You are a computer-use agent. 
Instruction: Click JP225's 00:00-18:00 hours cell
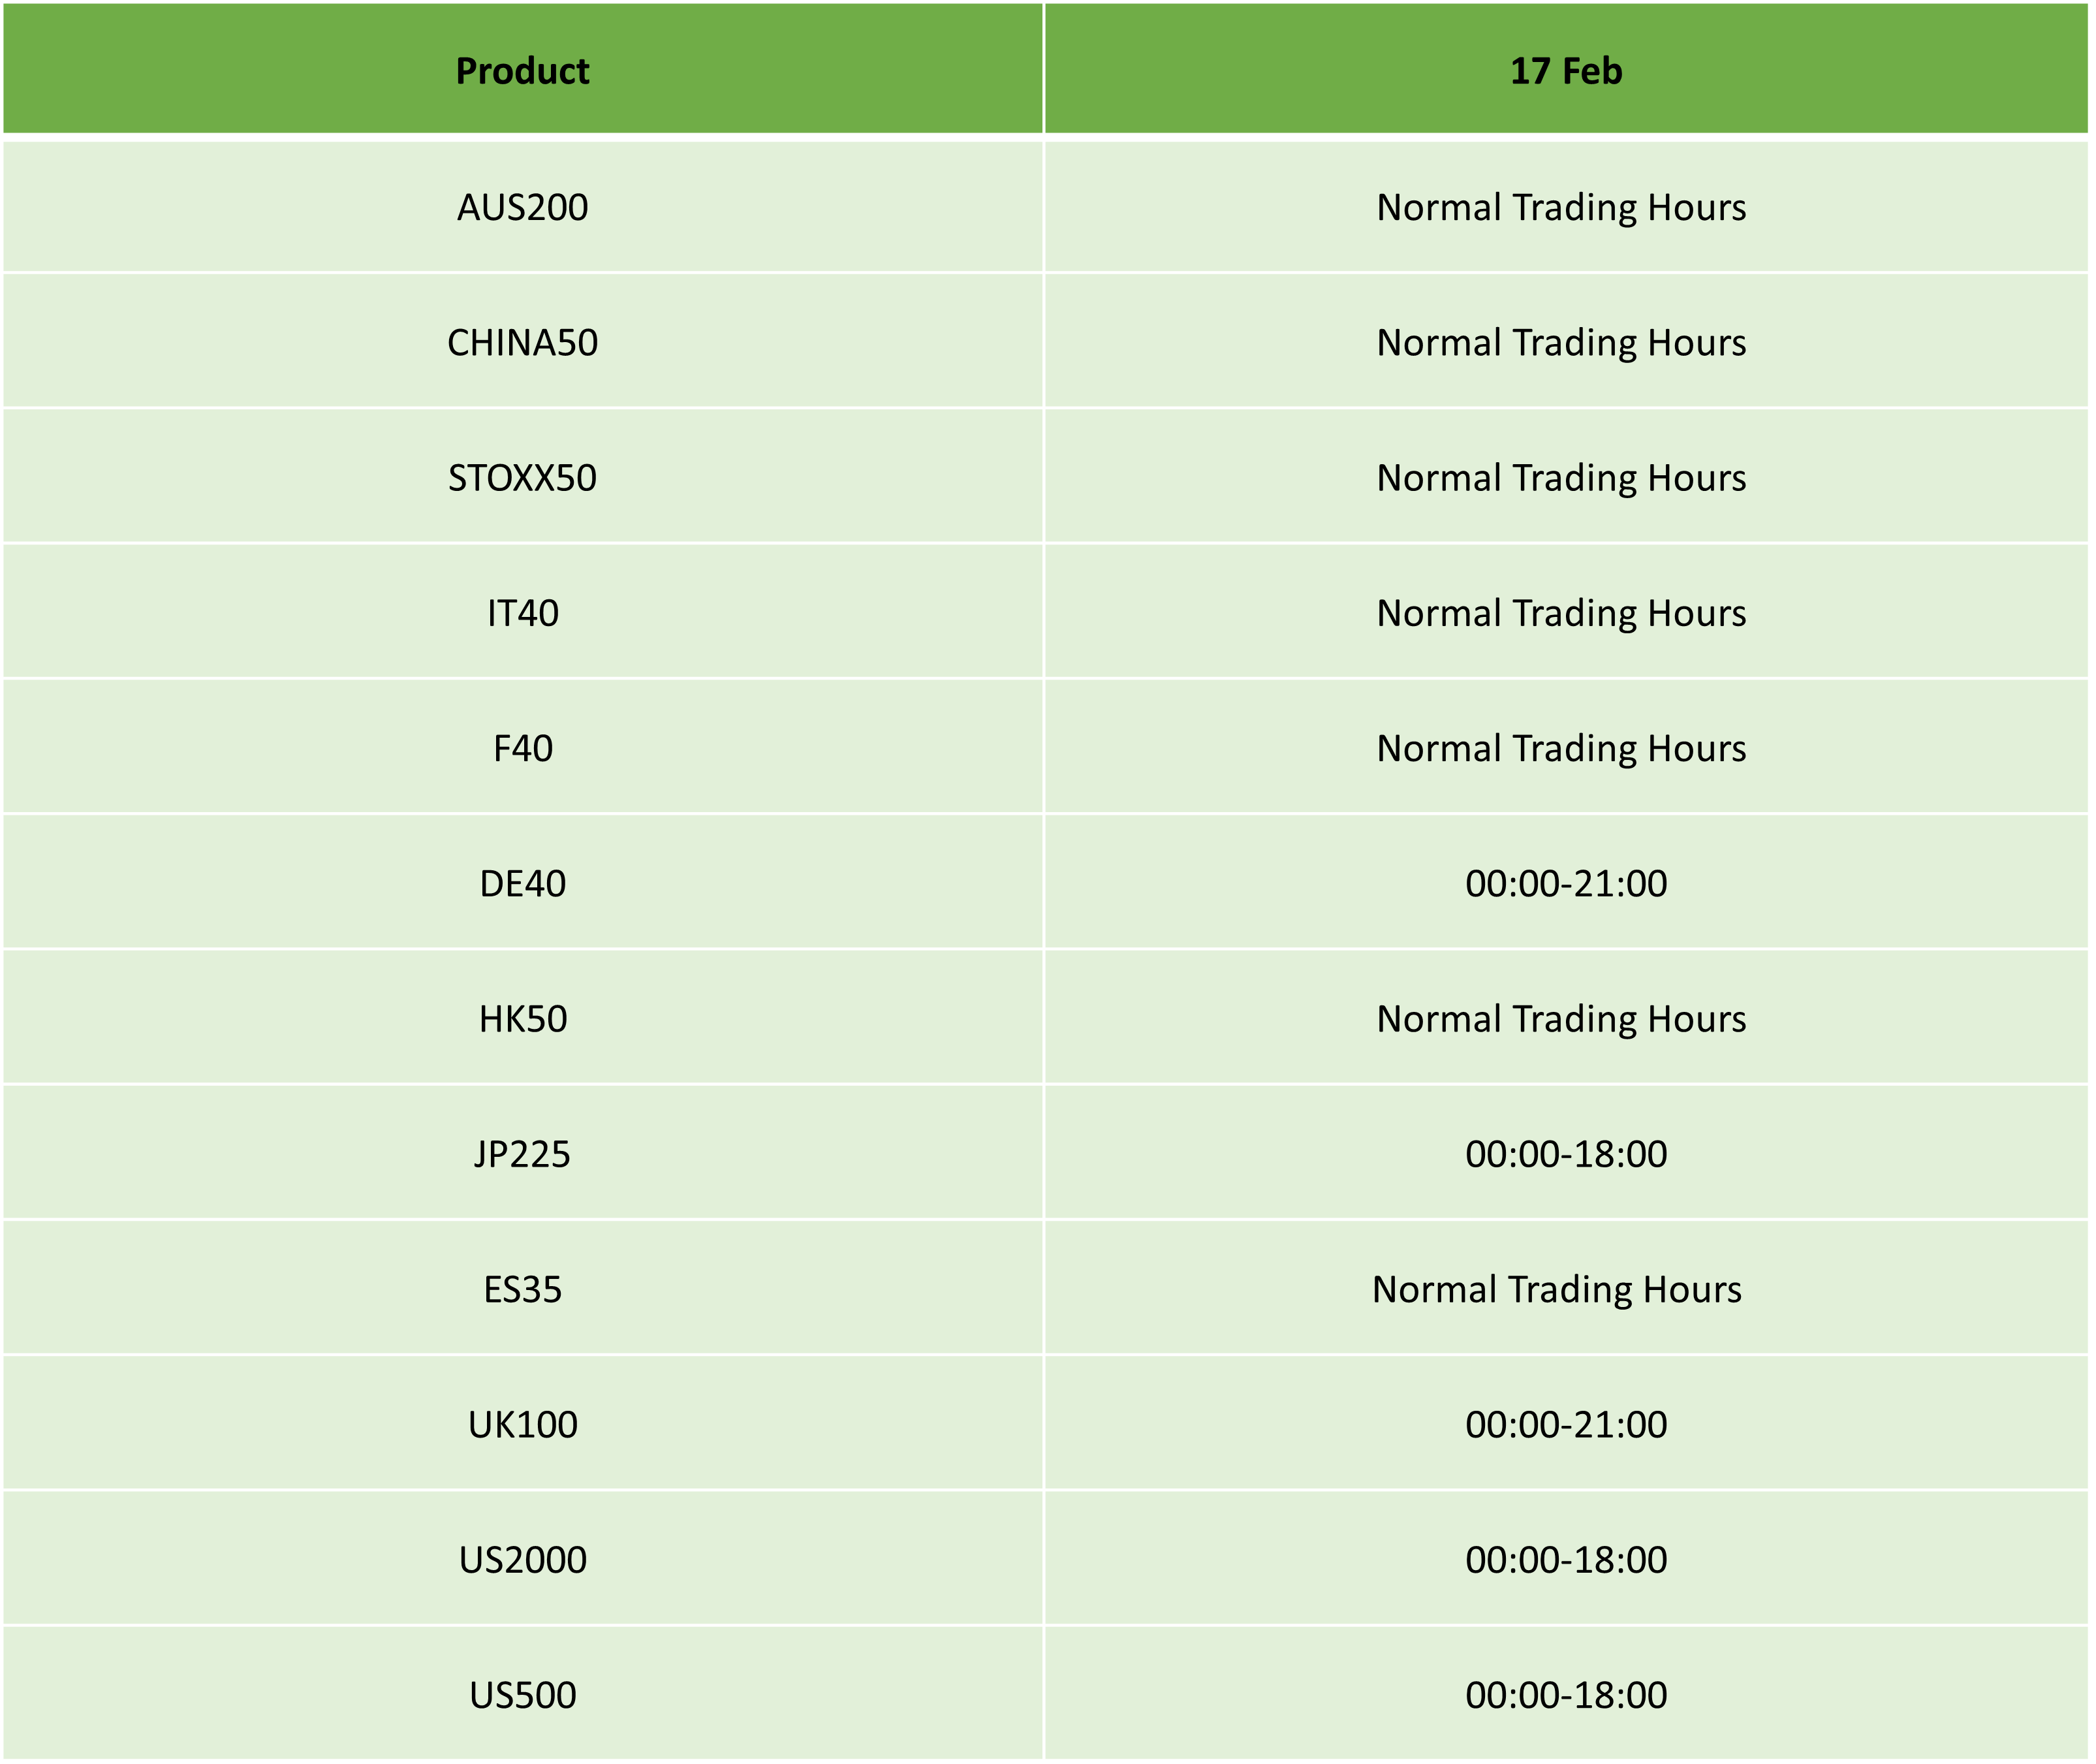coord(1566,1153)
